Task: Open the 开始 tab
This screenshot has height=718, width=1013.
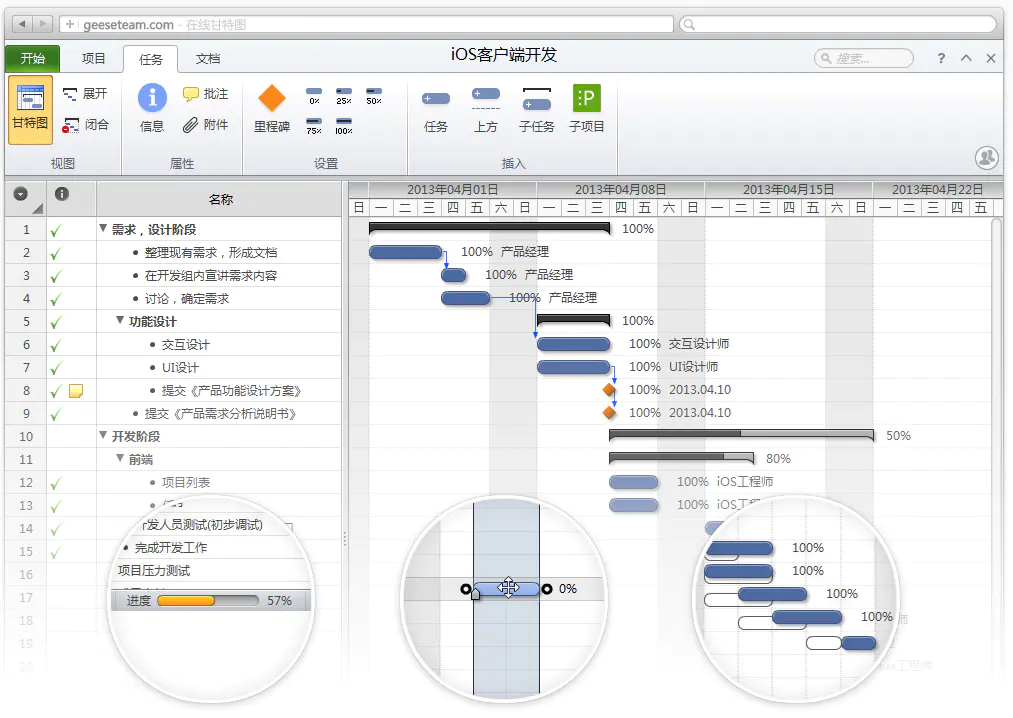Action: pos(32,58)
